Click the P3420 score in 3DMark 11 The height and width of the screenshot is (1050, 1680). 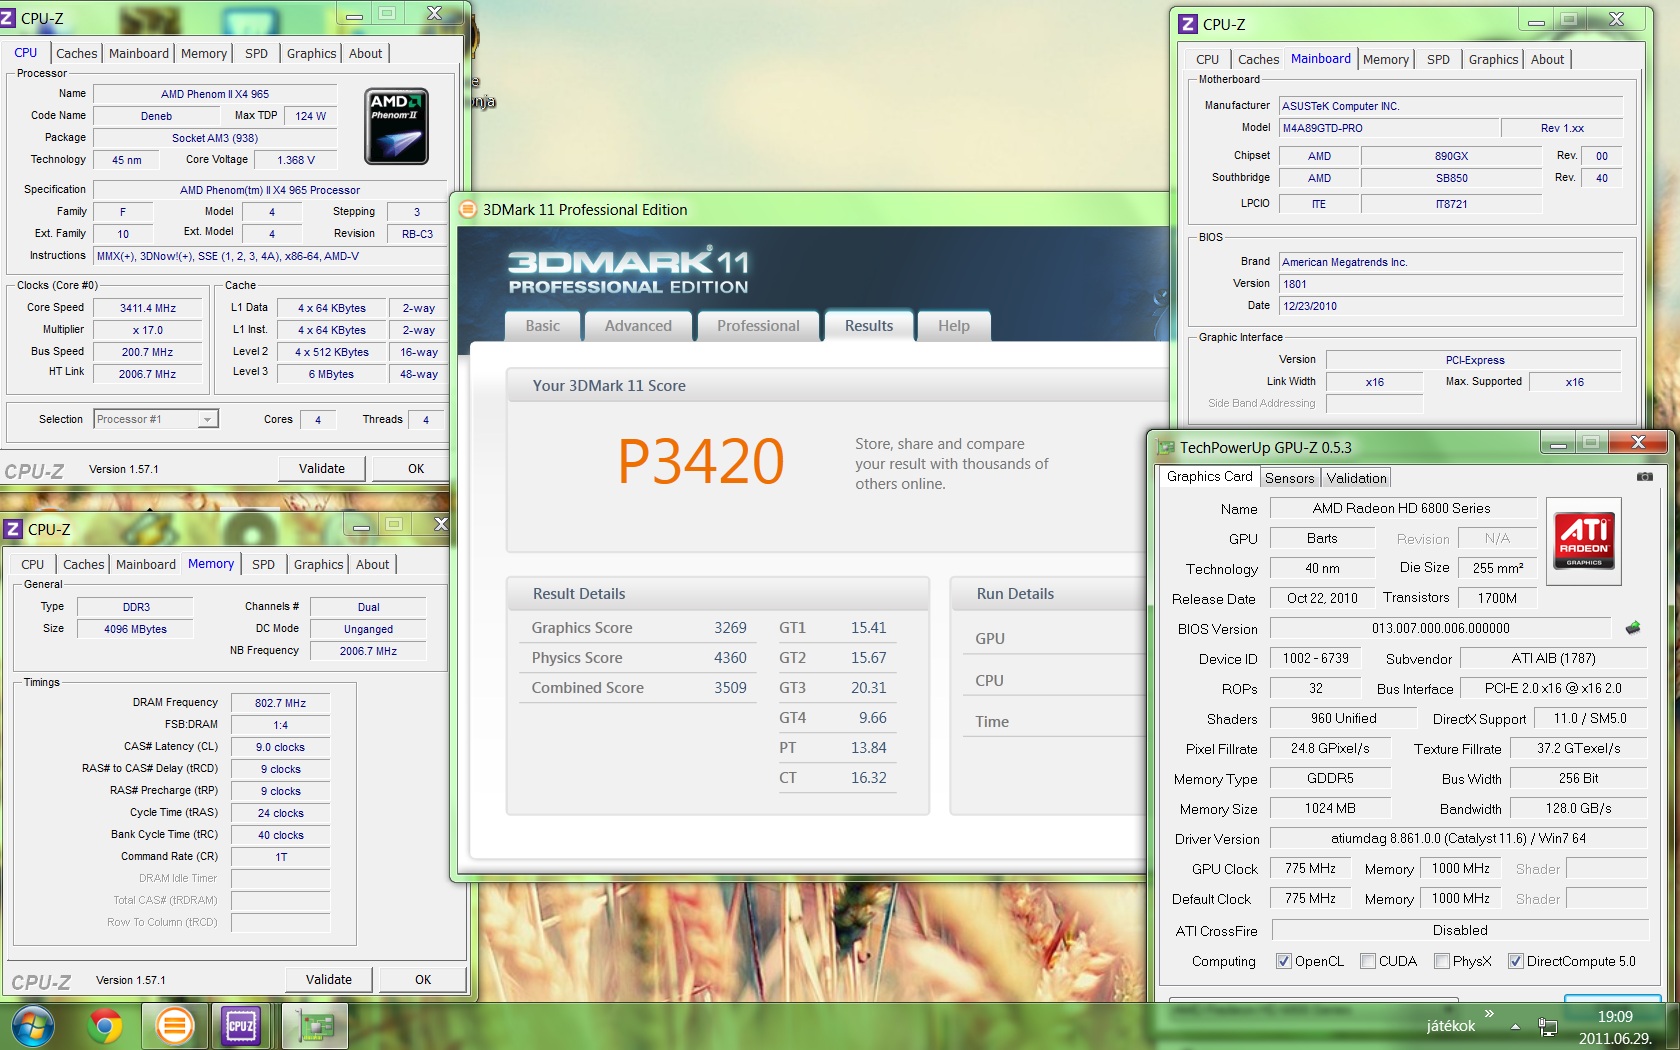coord(701,461)
